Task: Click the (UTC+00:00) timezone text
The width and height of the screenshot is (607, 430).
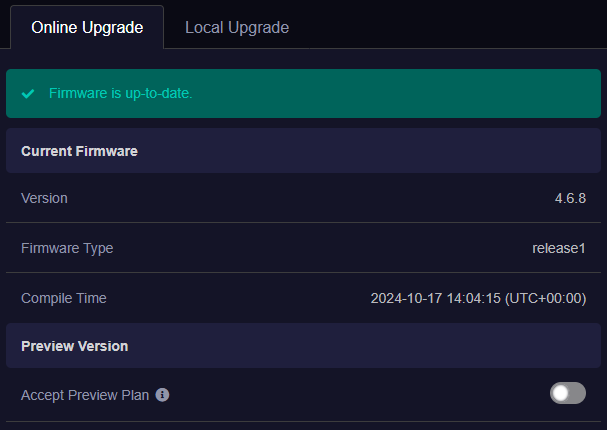Action: coord(545,298)
